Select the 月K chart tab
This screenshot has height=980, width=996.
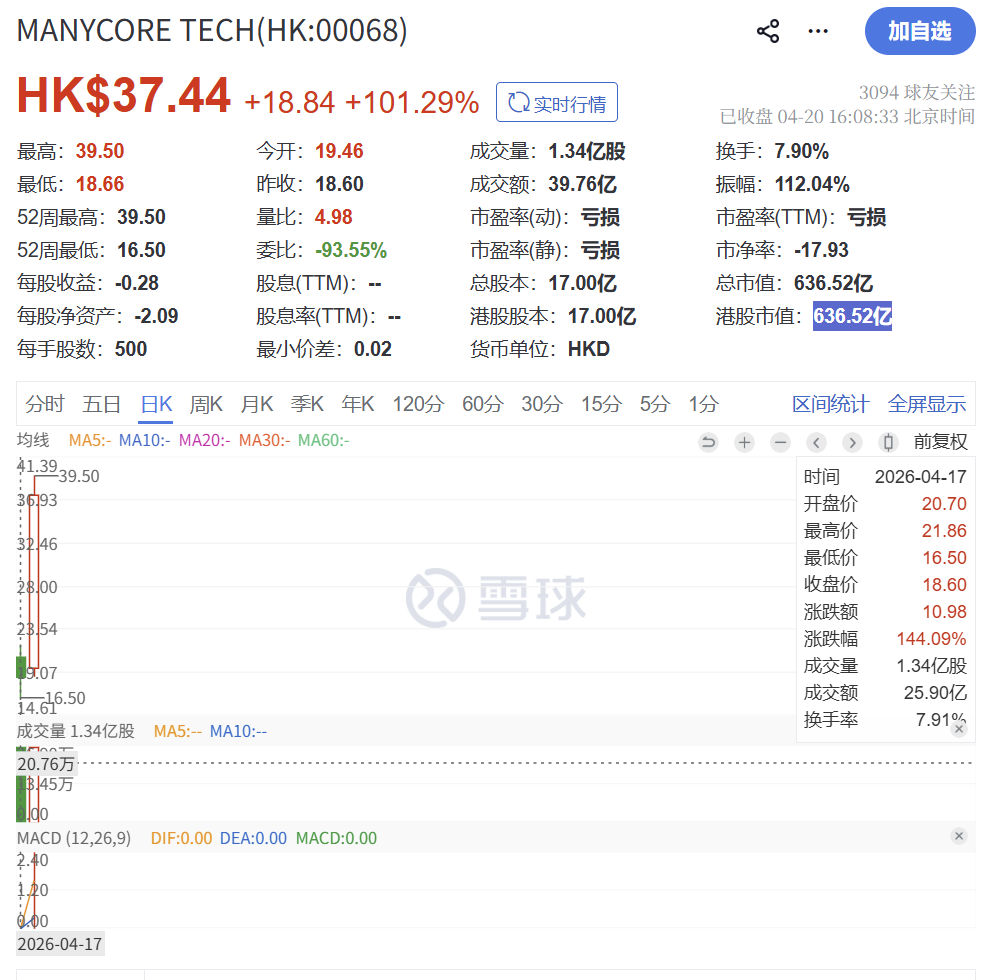[257, 404]
